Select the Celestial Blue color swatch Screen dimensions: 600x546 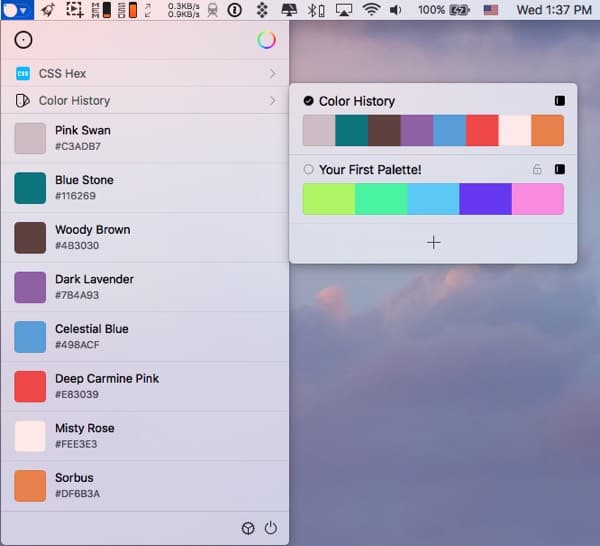(30, 337)
